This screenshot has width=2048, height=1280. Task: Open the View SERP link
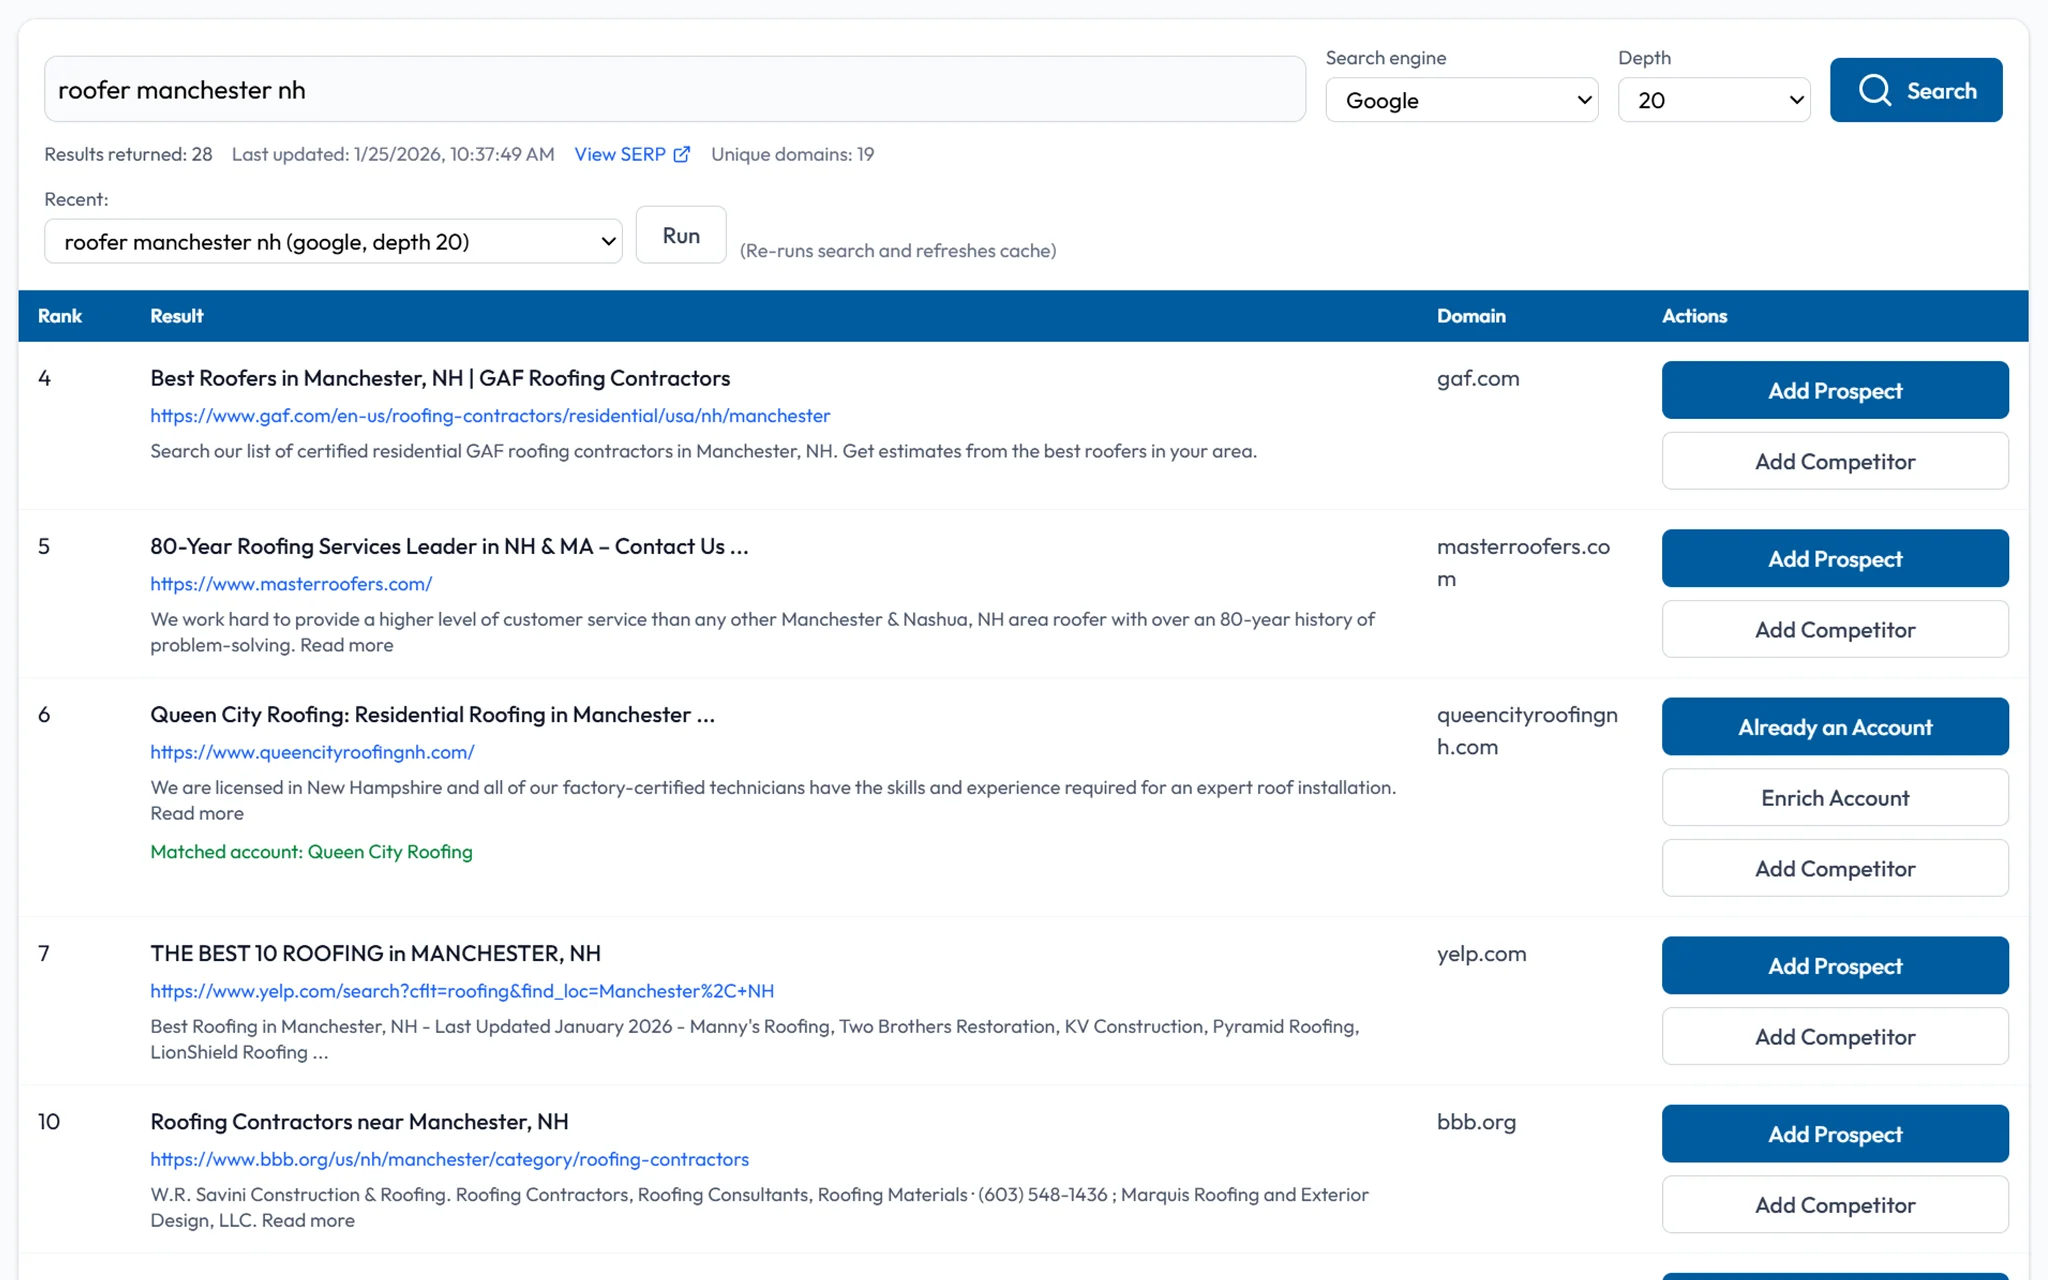click(619, 154)
